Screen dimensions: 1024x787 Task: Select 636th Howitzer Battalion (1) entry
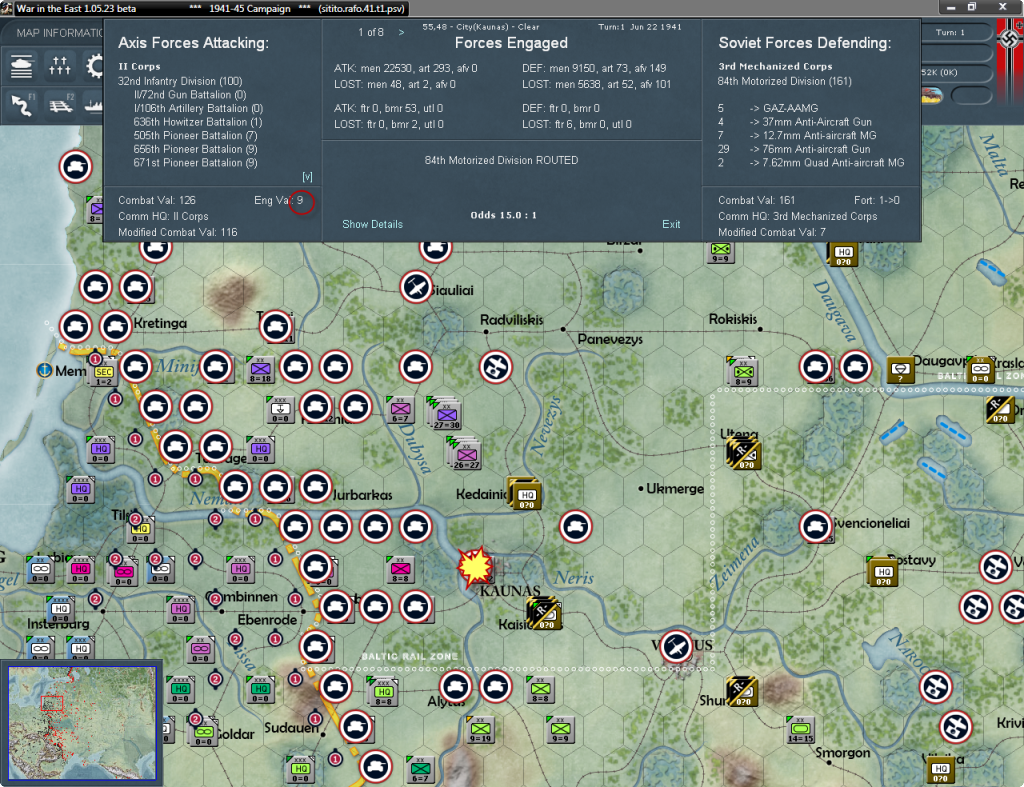[198, 122]
